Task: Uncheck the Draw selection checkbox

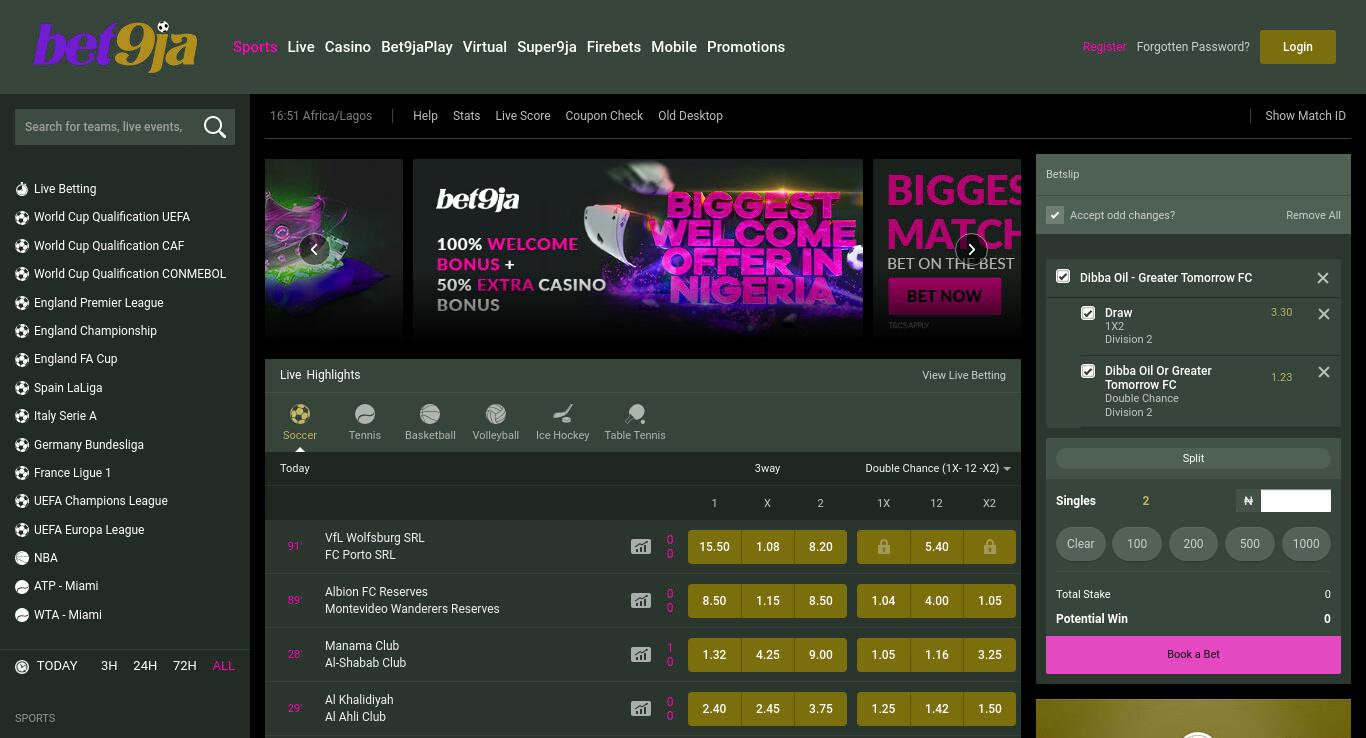Action: 1088,313
